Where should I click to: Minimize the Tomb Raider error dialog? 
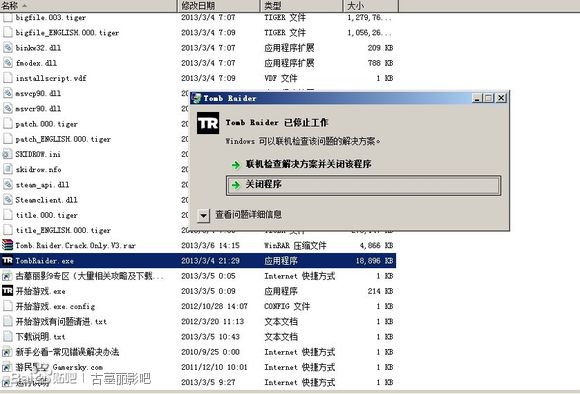point(477,98)
